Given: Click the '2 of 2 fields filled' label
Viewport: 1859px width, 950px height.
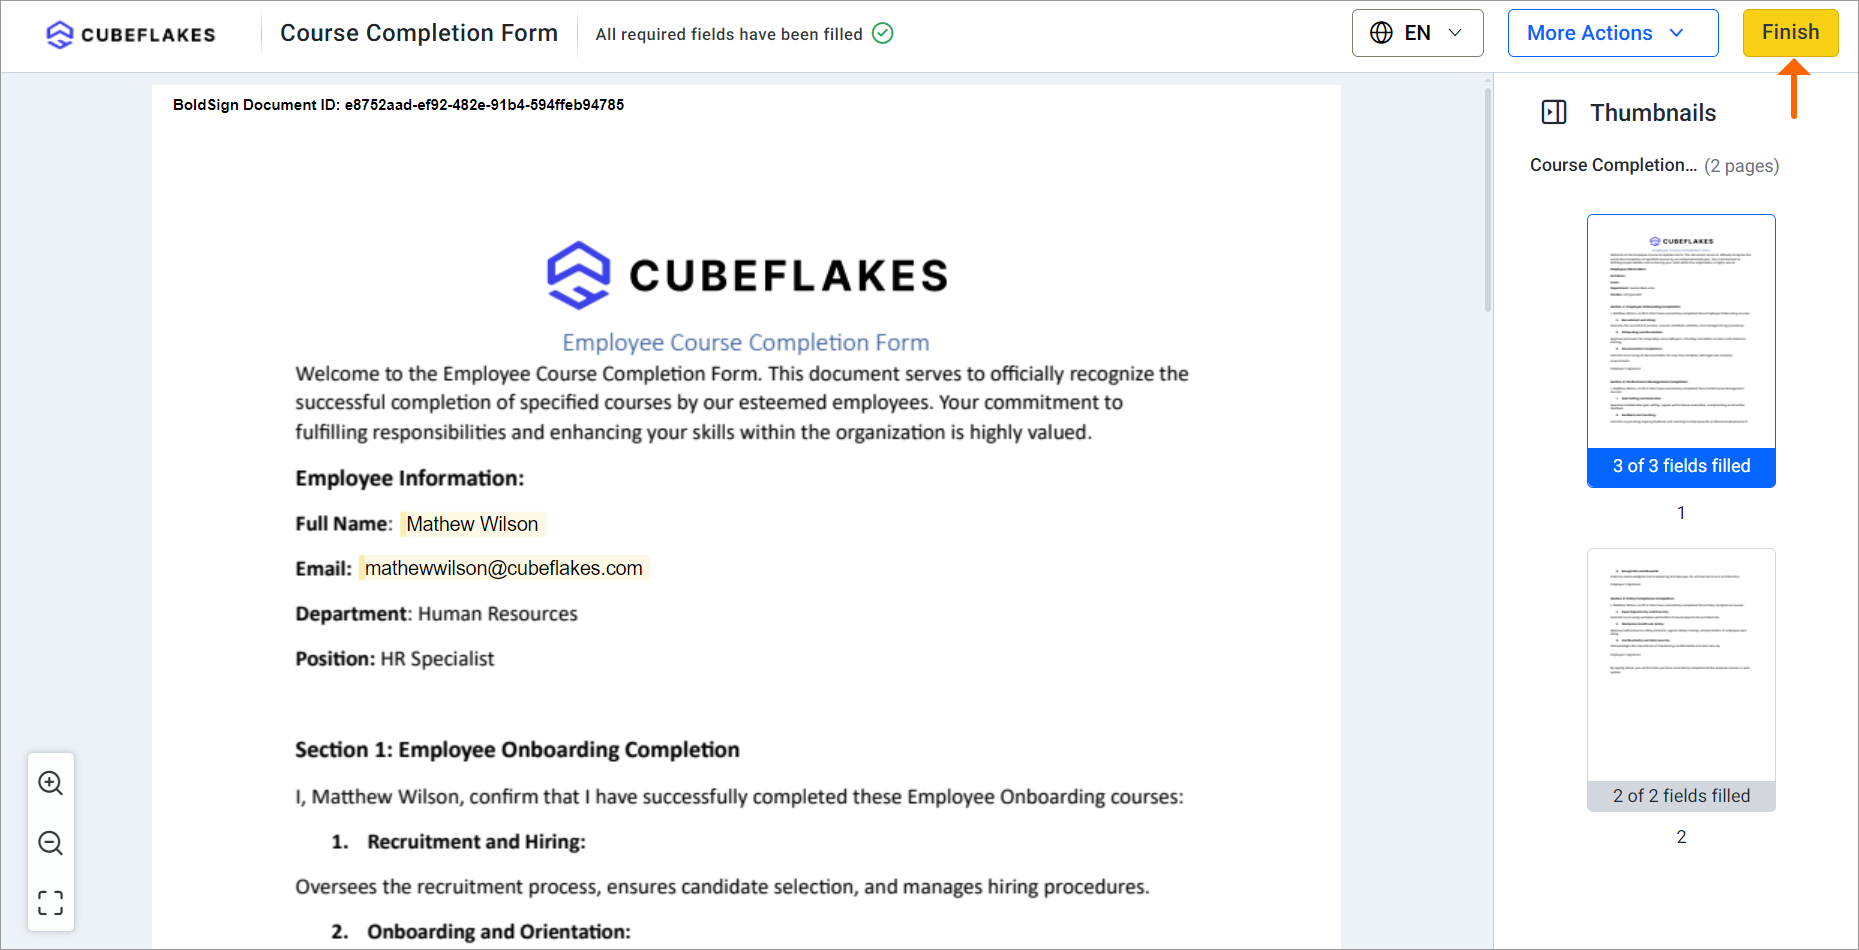Looking at the screenshot, I should 1681,796.
